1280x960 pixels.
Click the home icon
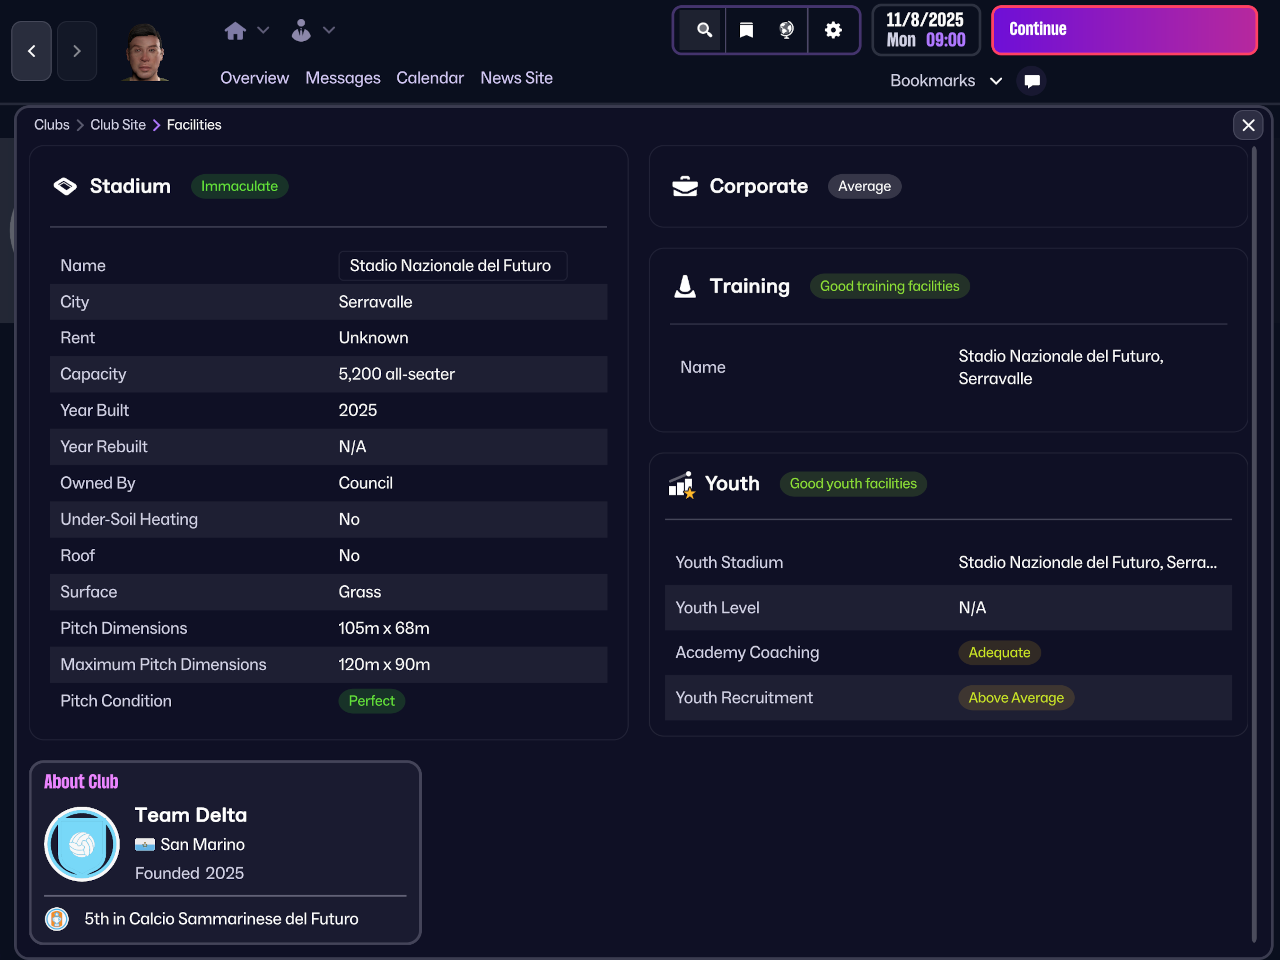pos(235,31)
